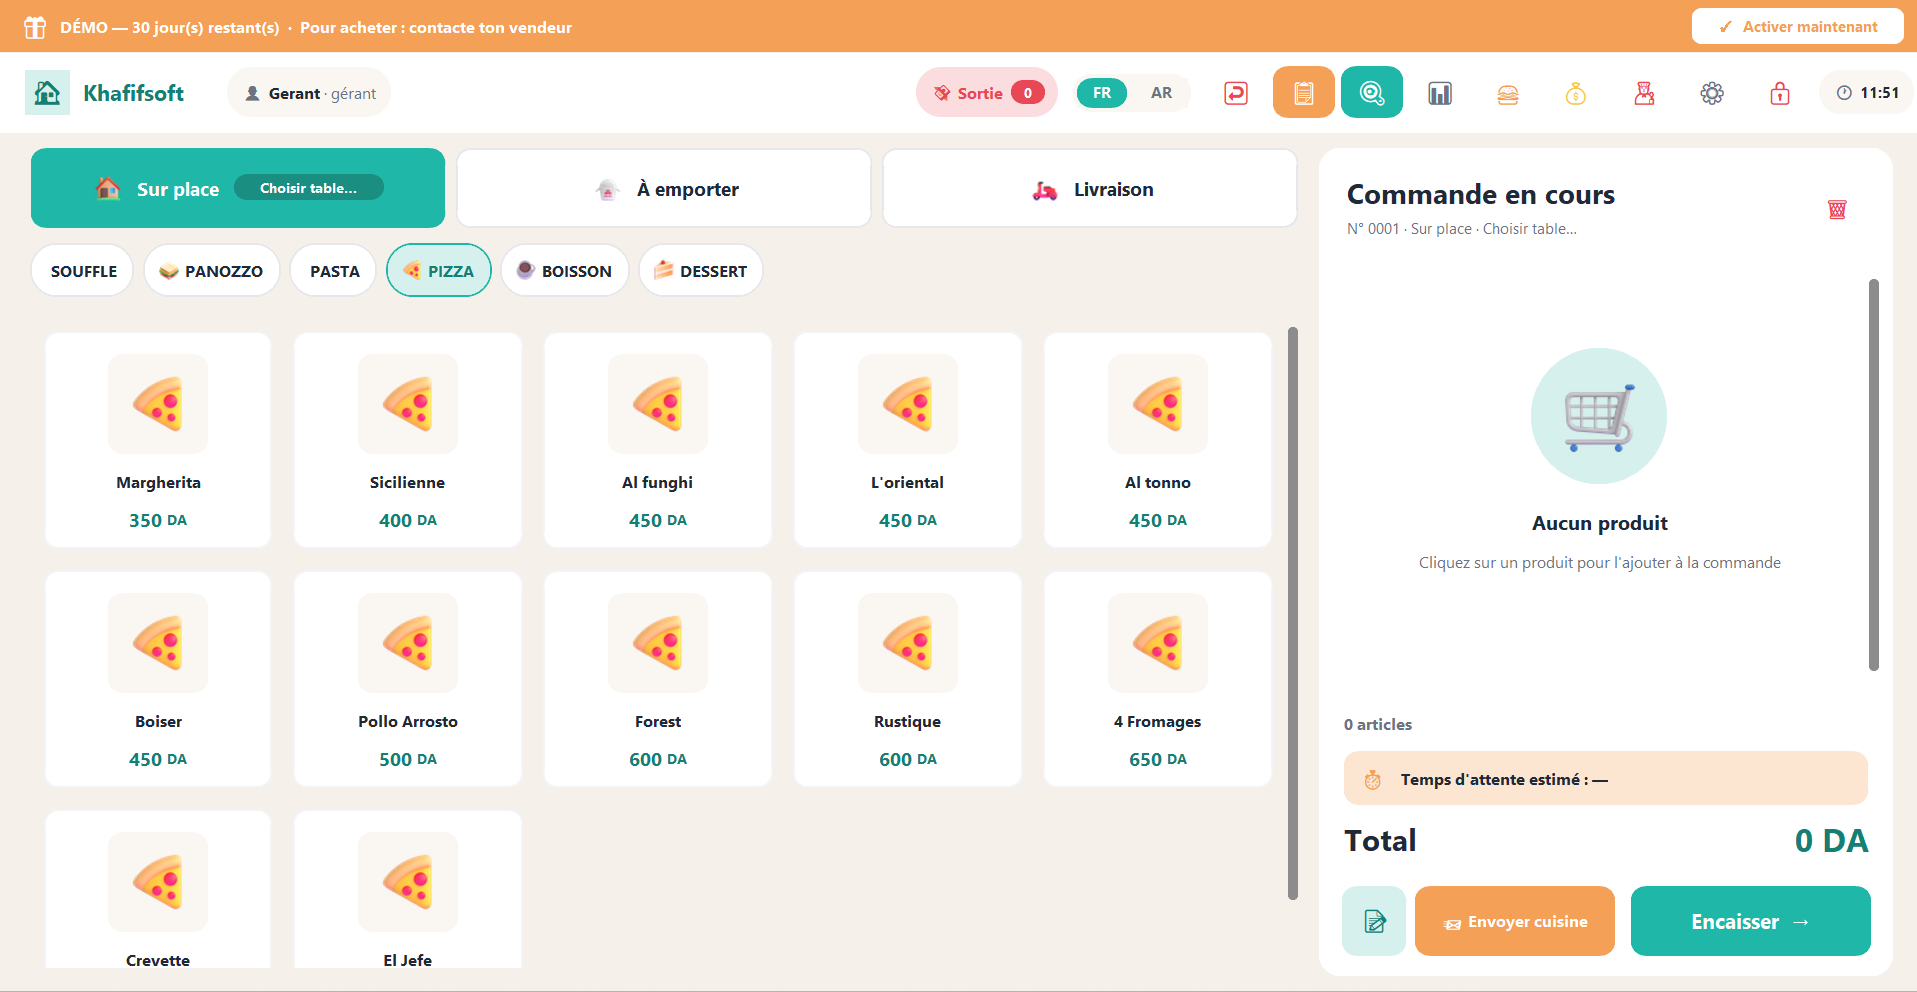Click the Total 0 DA amount
This screenshot has height=992, width=1917.
coord(1831,841)
